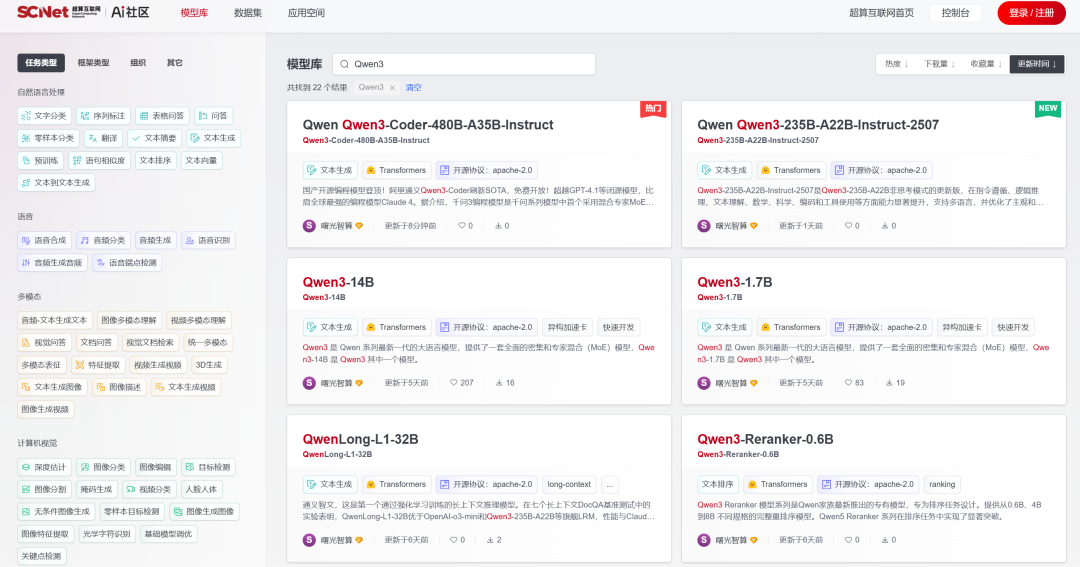The width and height of the screenshot is (1080, 567).
Task: Click heart icon on Qwen3-1.7B card
Action: click(848, 383)
